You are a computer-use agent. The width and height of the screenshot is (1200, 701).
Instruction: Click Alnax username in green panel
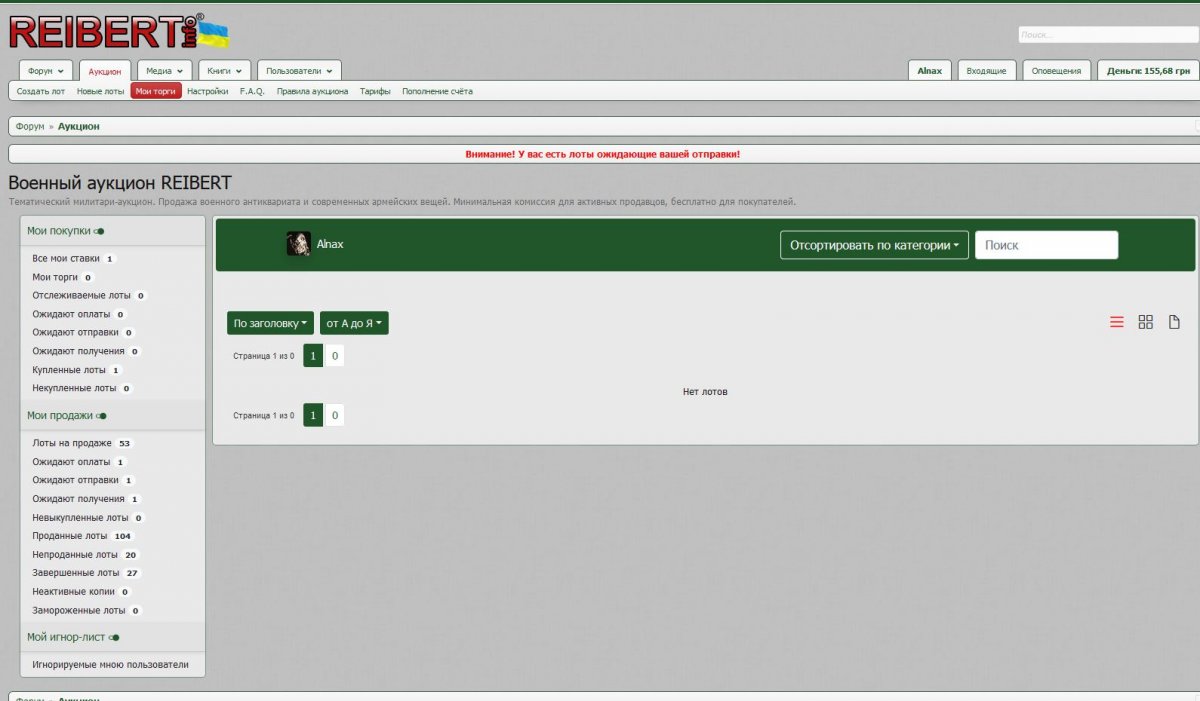pos(330,244)
